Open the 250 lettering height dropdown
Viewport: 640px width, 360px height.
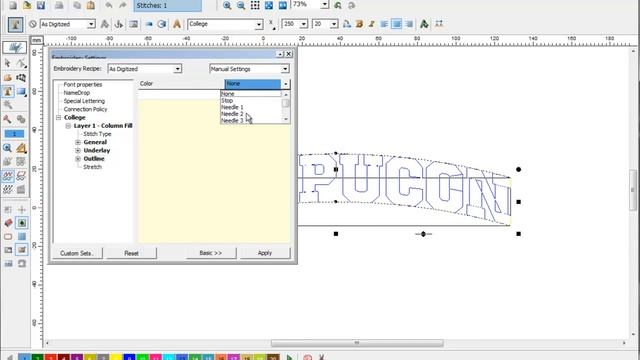click(303, 24)
